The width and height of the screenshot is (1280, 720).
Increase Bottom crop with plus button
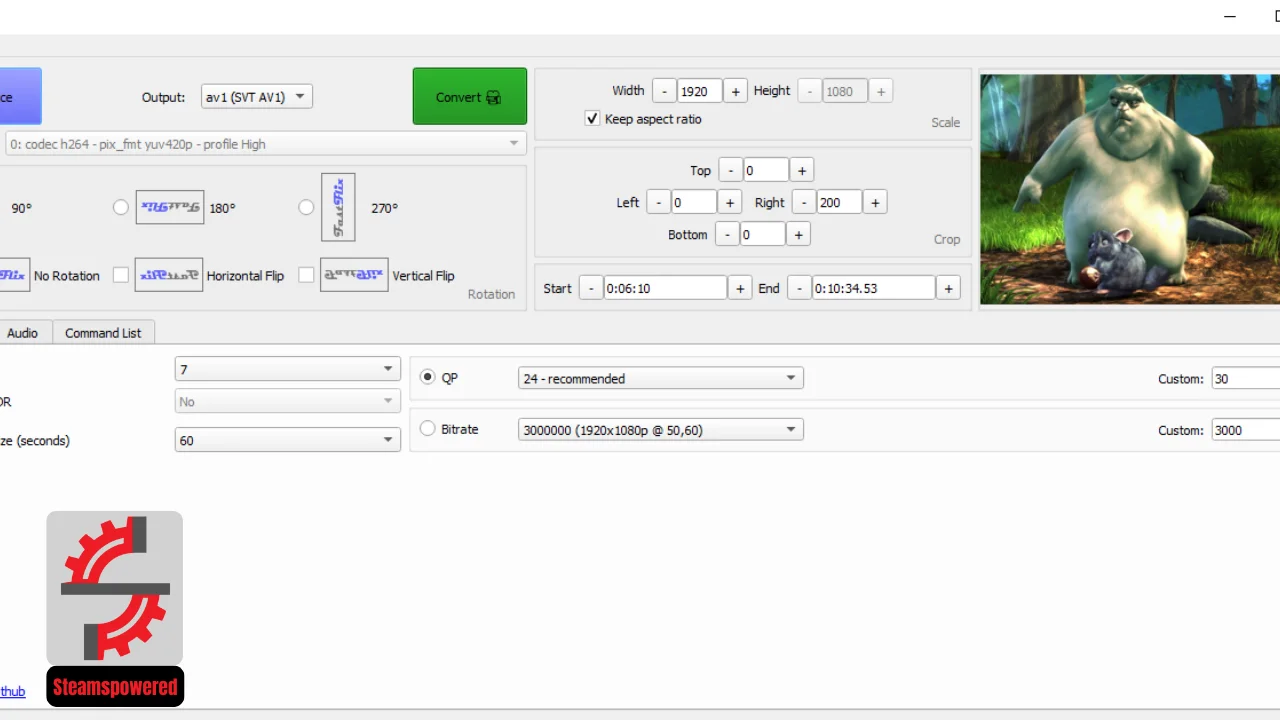click(798, 234)
